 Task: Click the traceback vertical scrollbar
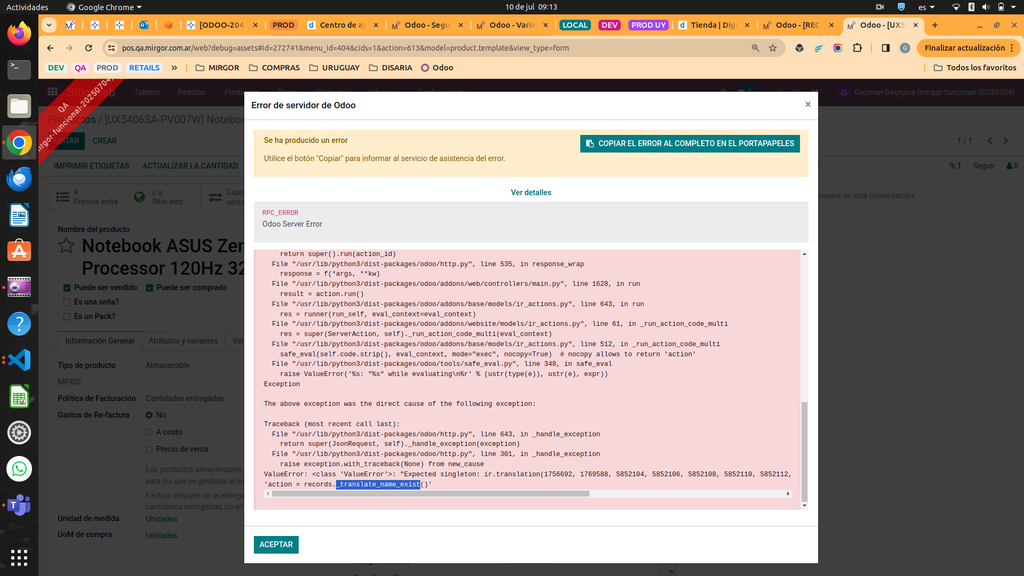tap(805, 451)
